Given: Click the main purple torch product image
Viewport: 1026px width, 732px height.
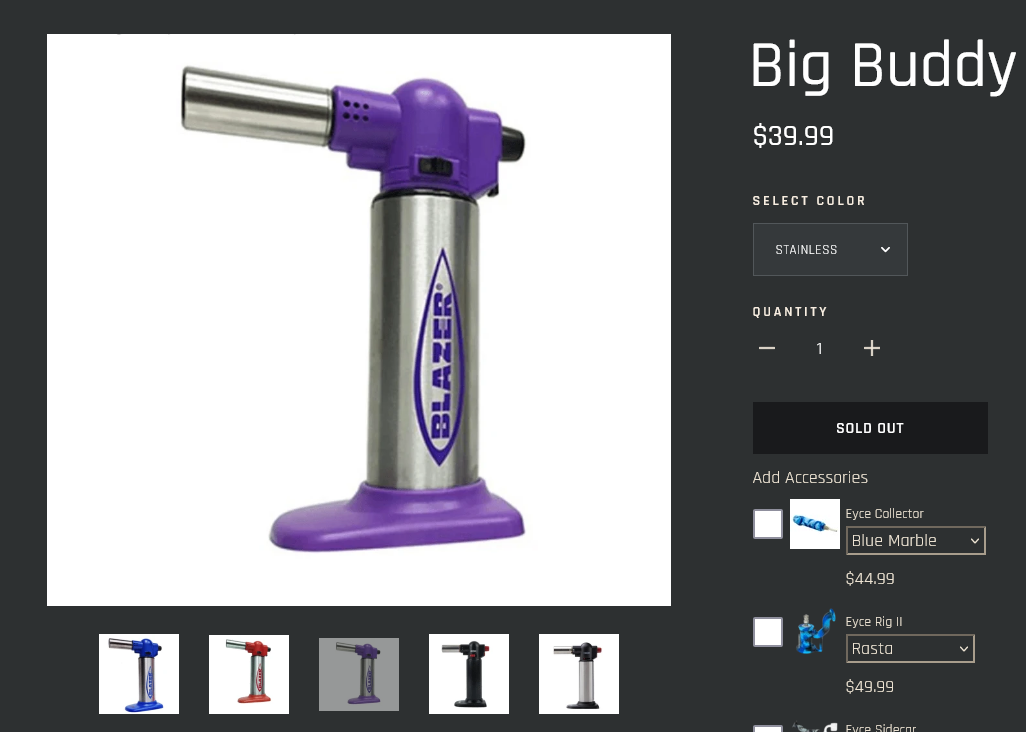Looking at the screenshot, I should click(359, 320).
